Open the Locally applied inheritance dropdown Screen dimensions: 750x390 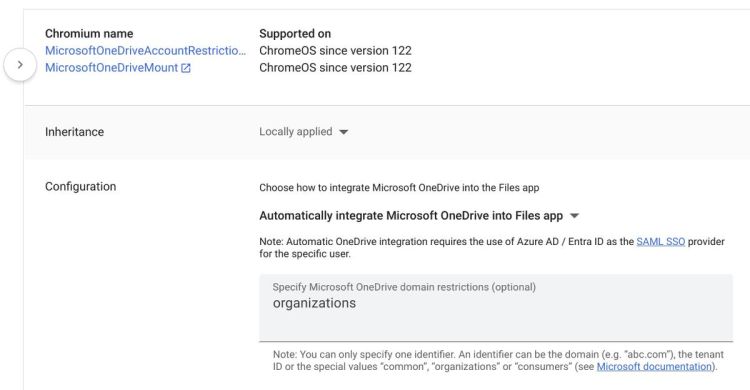[x=304, y=132]
